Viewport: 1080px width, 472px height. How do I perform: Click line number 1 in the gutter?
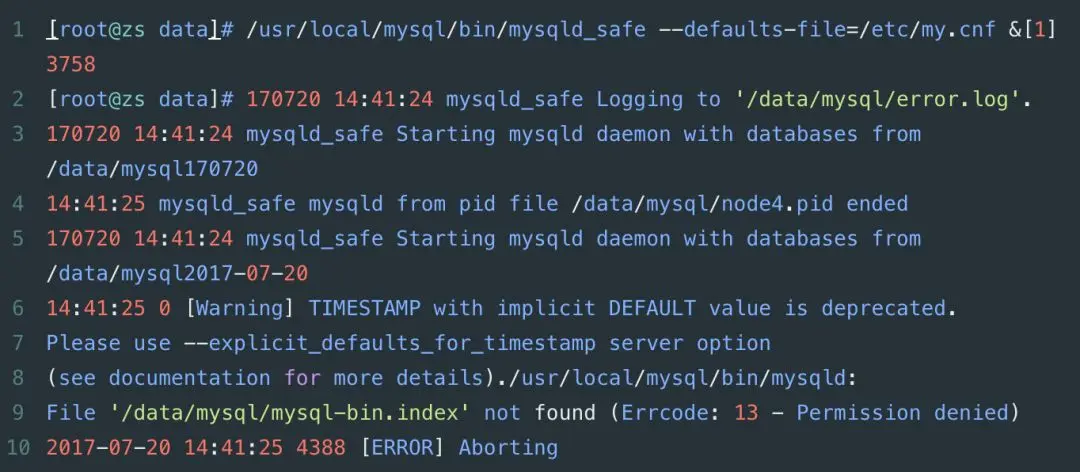point(19,30)
